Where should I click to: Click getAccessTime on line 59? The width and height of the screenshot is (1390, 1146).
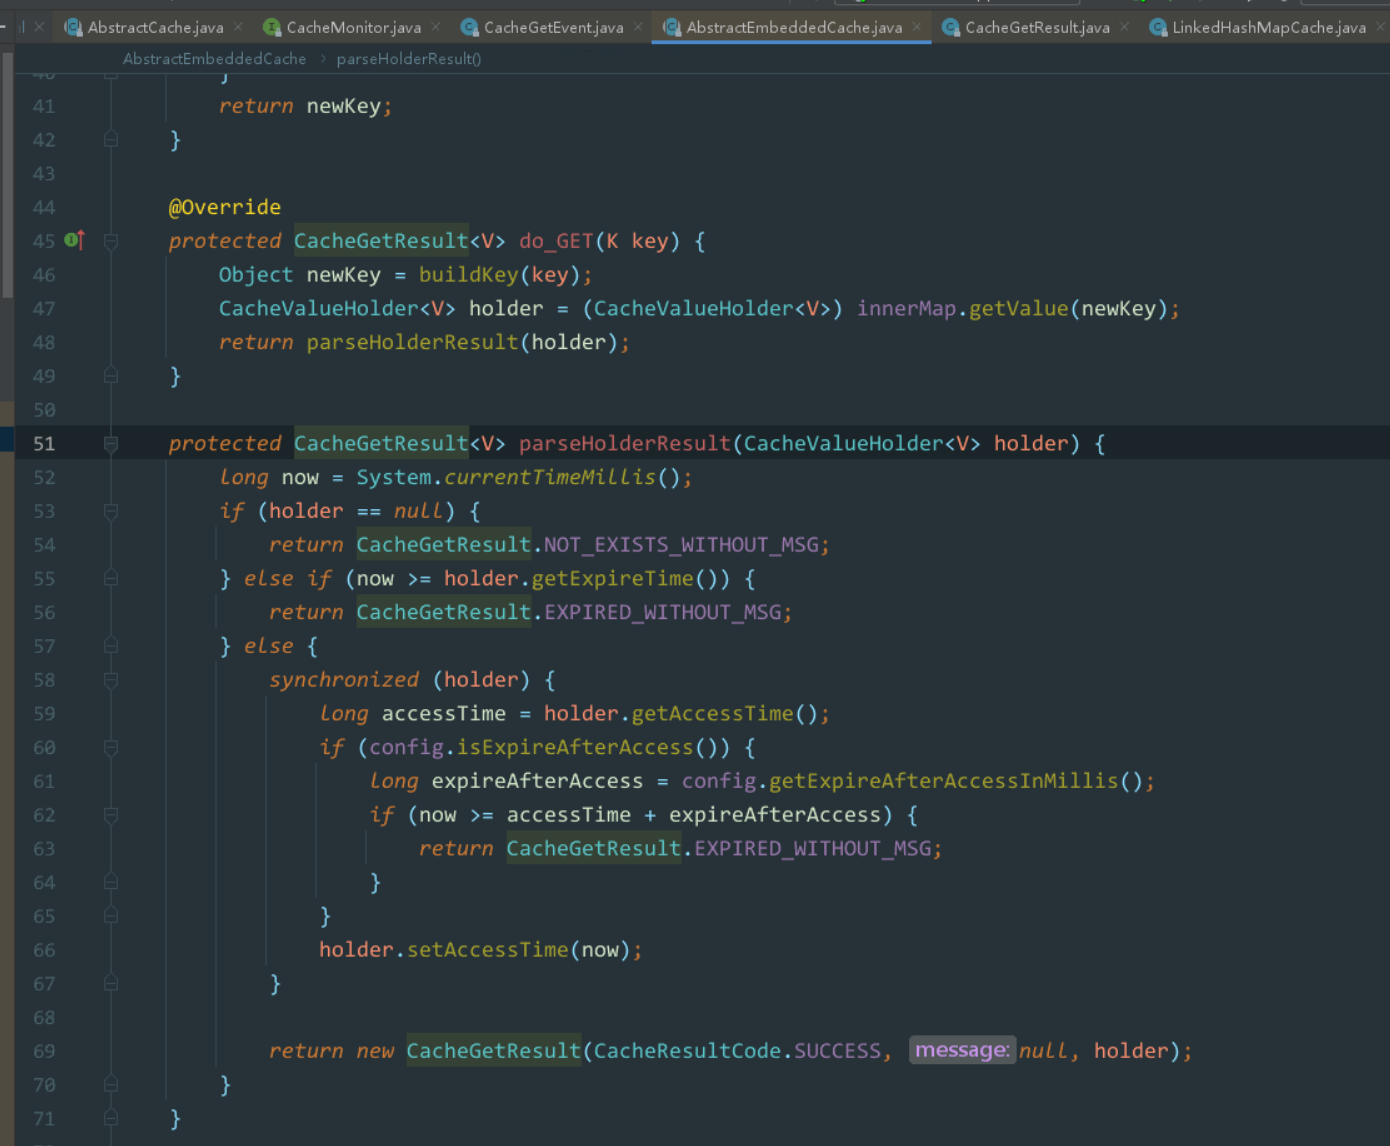[712, 713]
